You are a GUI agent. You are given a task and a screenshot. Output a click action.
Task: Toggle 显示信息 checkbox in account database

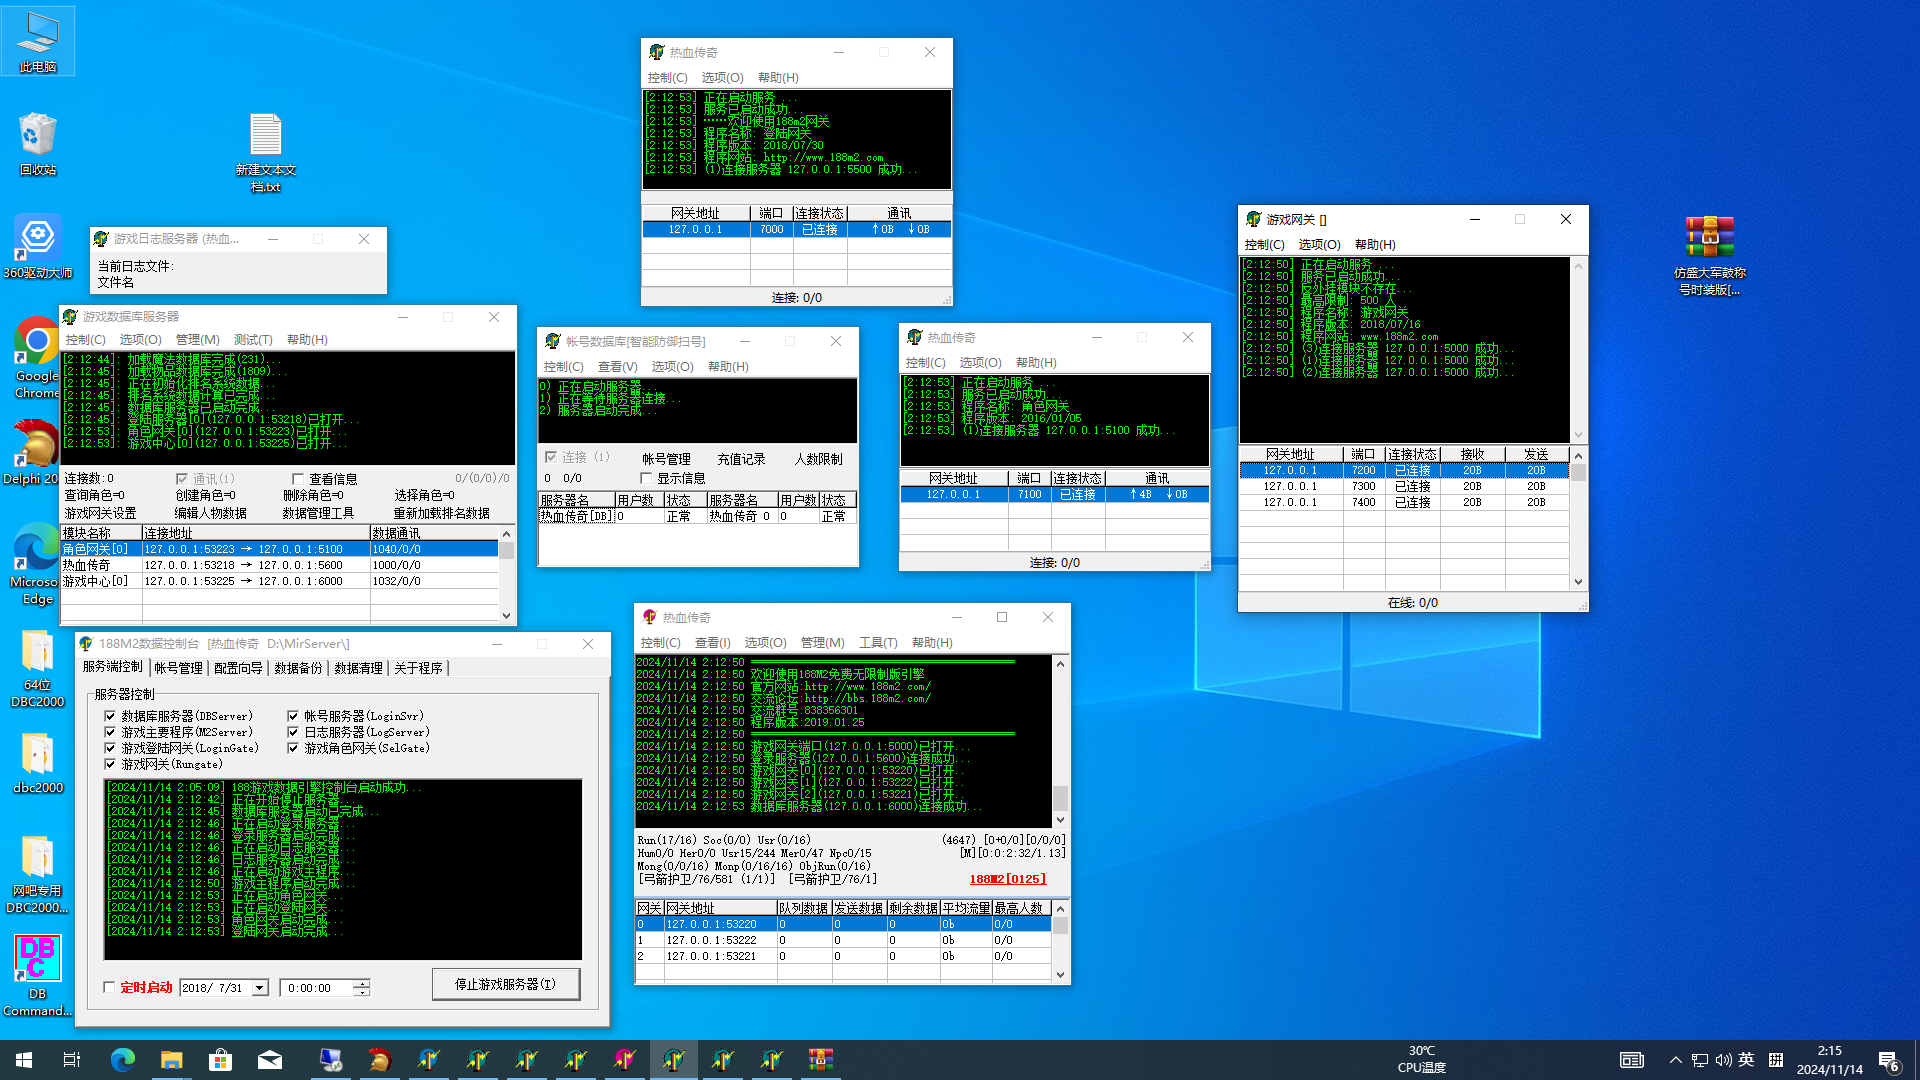[x=646, y=478]
